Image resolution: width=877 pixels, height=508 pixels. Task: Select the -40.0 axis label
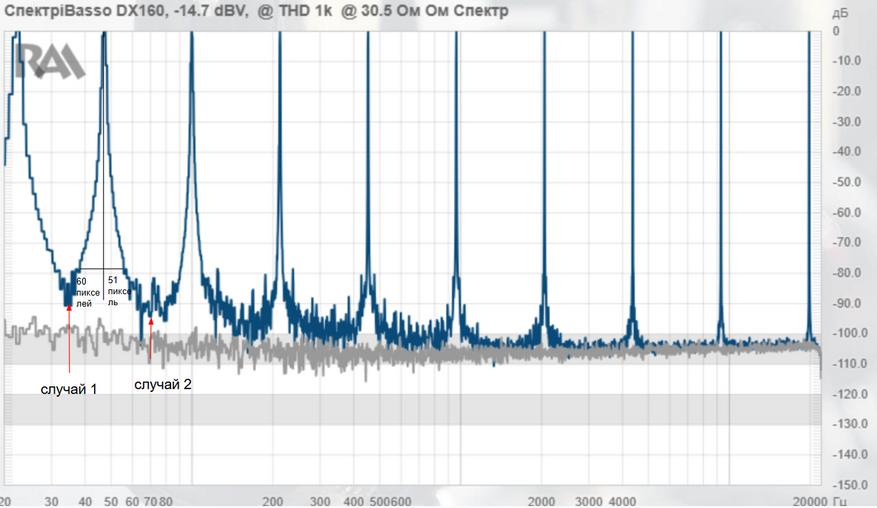click(846, 152)
